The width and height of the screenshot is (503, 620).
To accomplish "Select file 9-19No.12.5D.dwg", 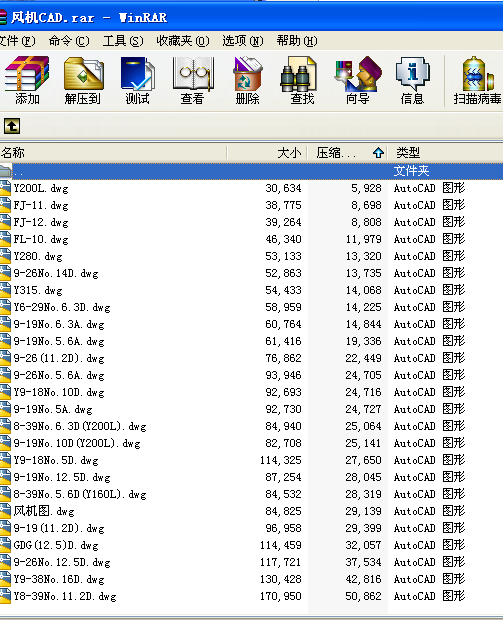I will 62,477.
